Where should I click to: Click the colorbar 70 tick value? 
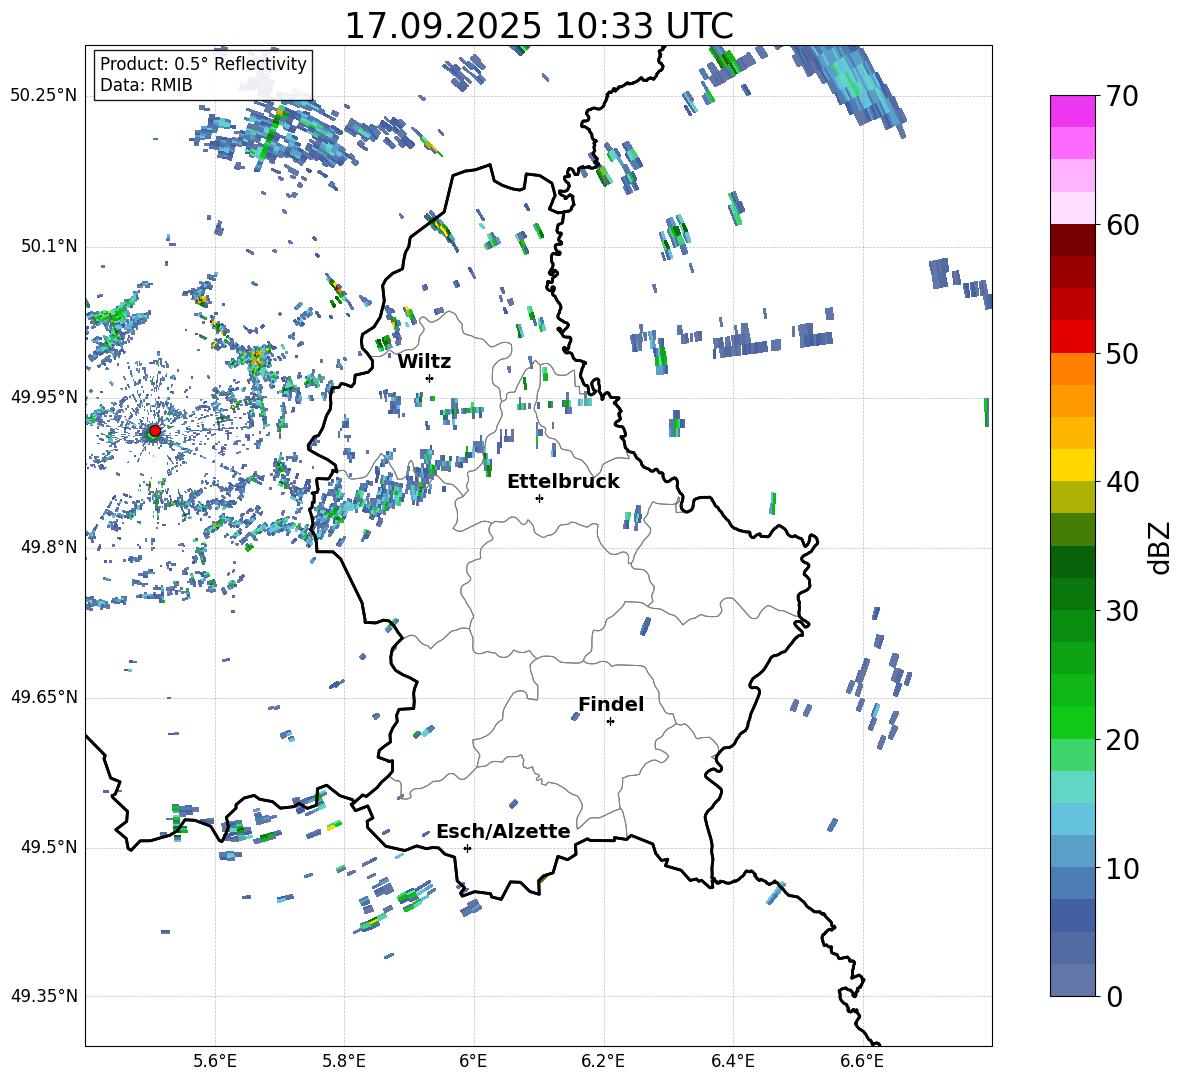click(1123, 97)
